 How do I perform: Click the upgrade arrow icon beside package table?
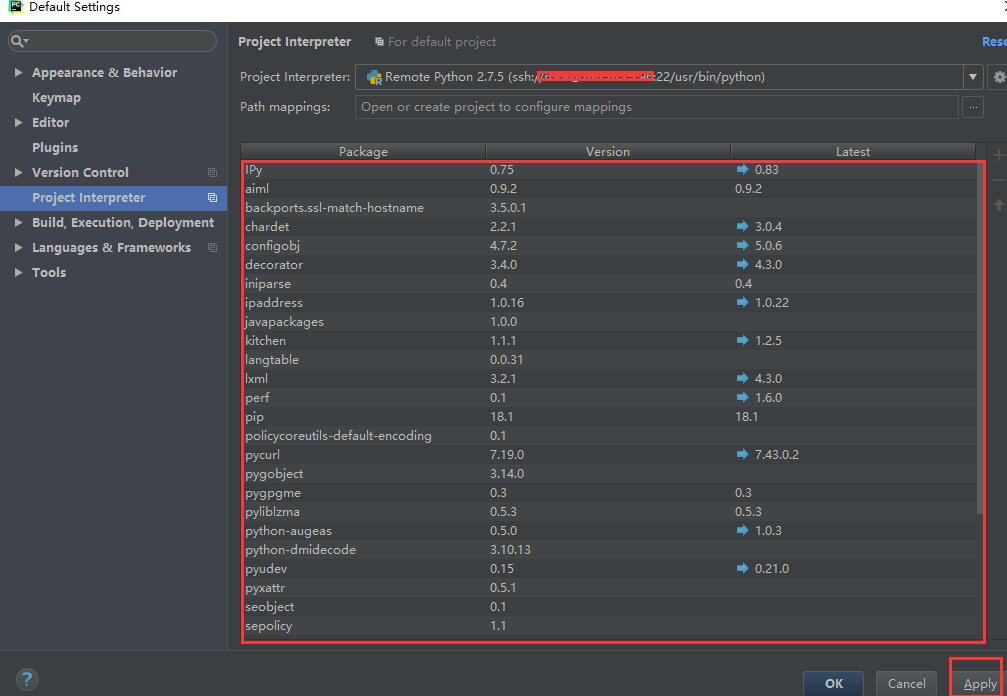coord(999,205)
